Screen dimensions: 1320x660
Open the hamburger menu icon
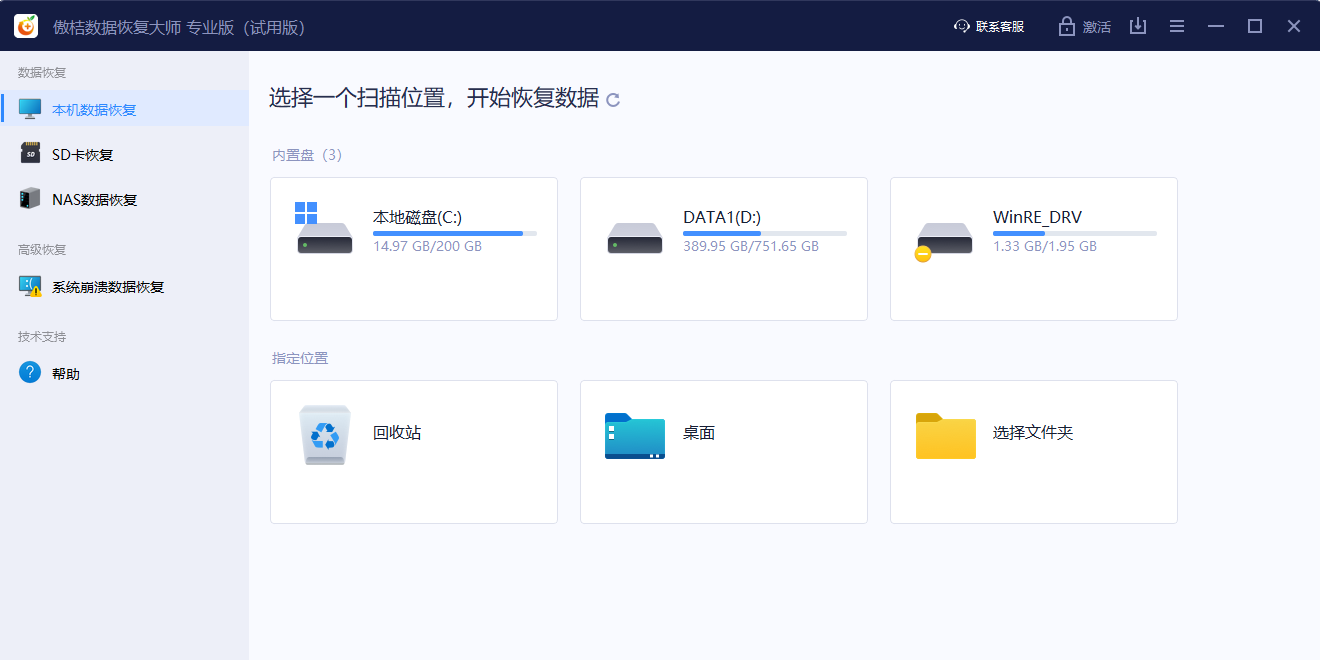coord(1177,26)
